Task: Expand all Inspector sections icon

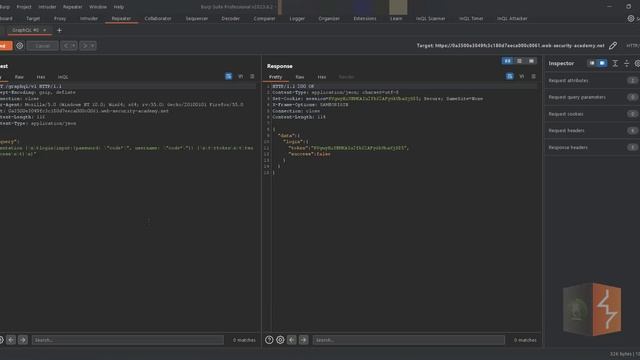Action: pyautogui.click(x=615, y=63)
